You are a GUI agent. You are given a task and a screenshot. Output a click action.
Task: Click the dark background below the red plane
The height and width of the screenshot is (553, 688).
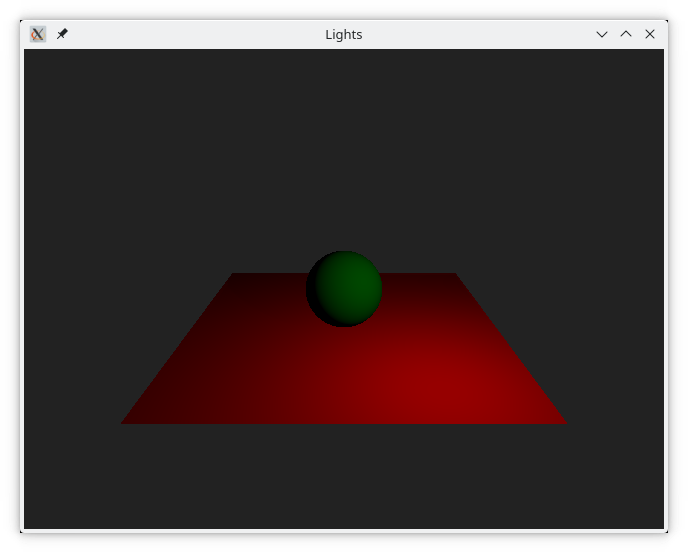[344, 475]
